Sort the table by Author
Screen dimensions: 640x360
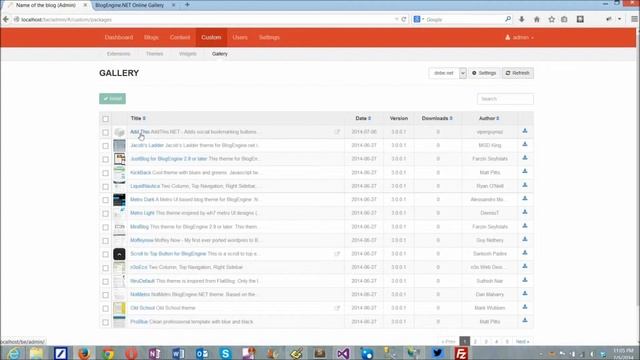(x=489, y=118)
